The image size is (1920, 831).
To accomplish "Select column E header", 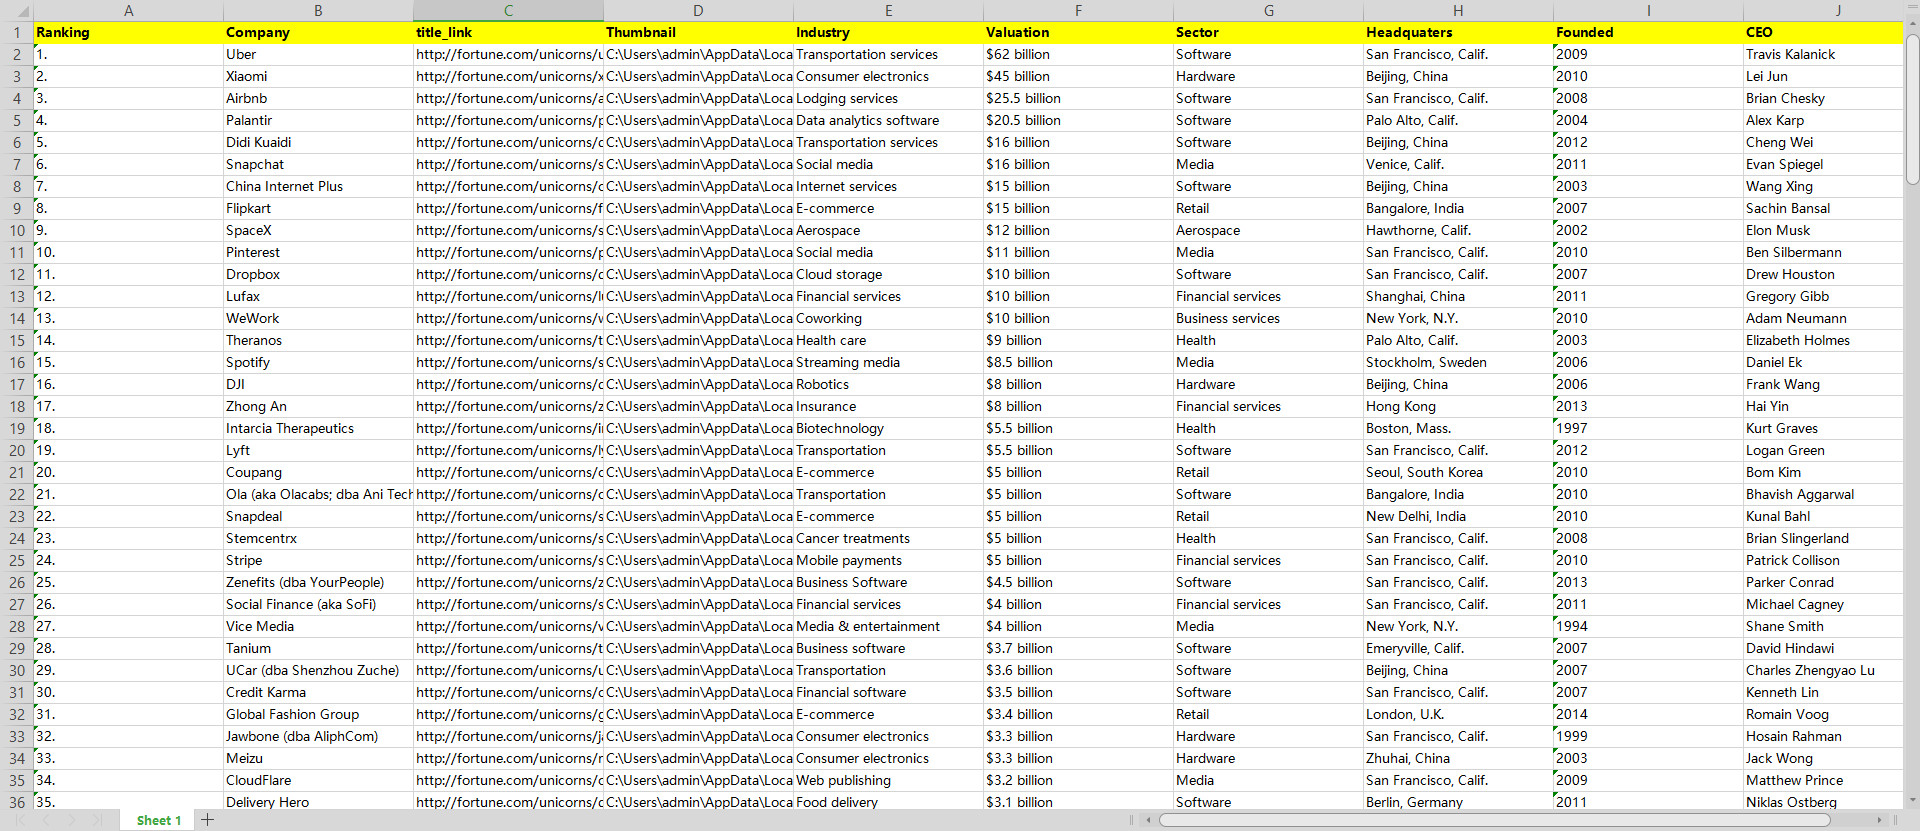I will coord(888,10).
